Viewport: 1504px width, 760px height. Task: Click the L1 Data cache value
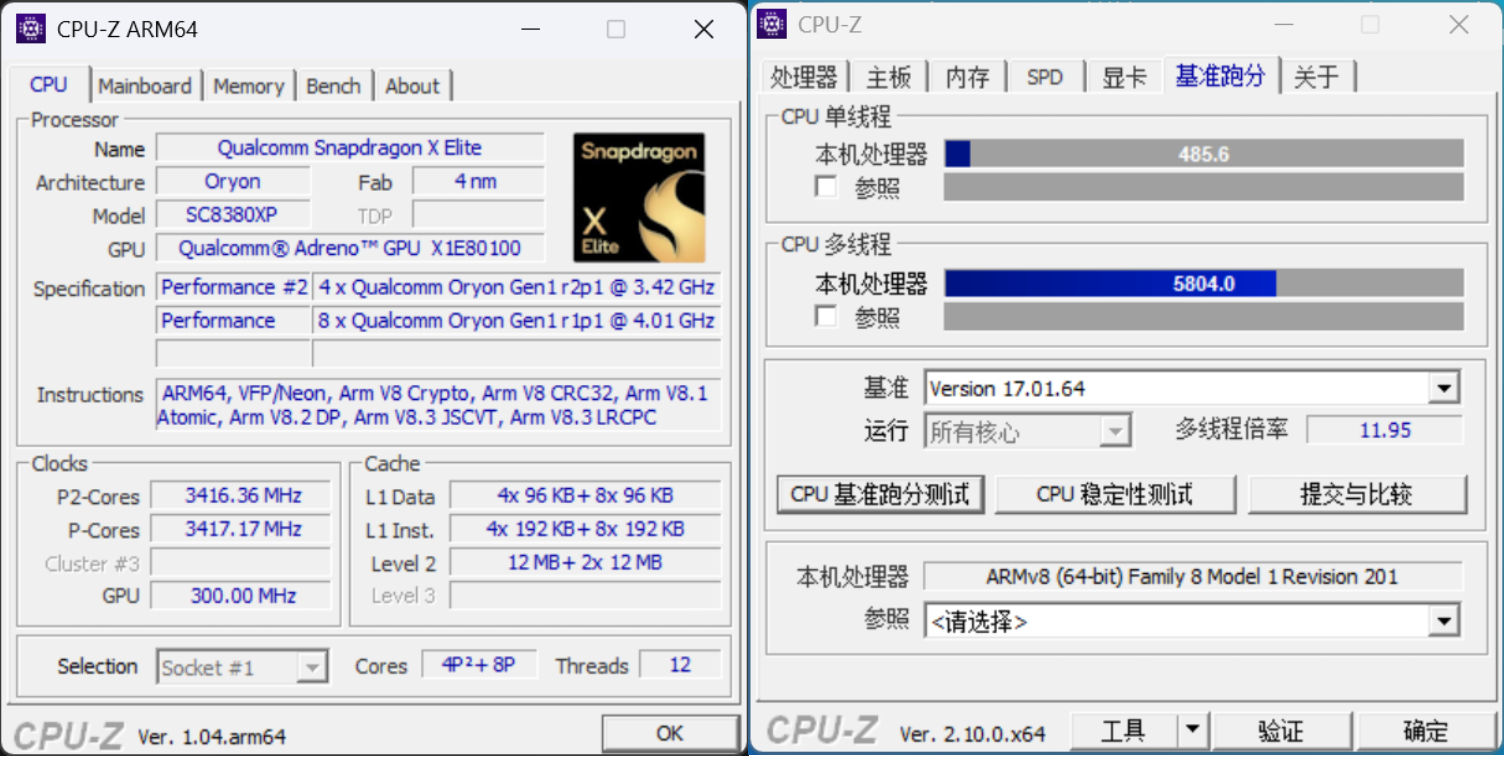[585, 496]
